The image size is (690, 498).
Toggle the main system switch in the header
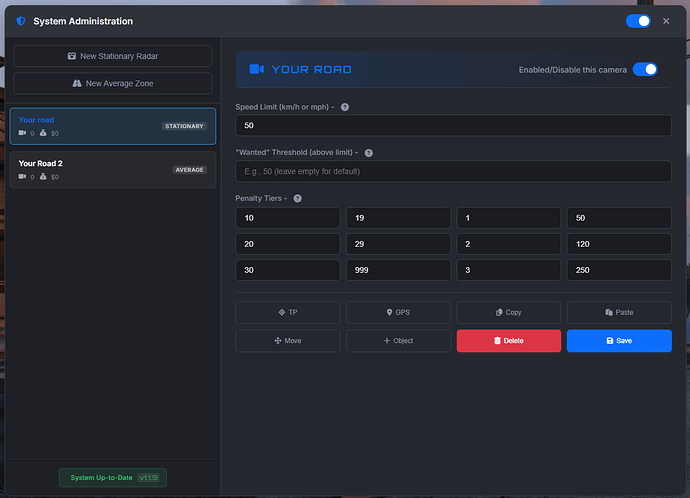638,21
